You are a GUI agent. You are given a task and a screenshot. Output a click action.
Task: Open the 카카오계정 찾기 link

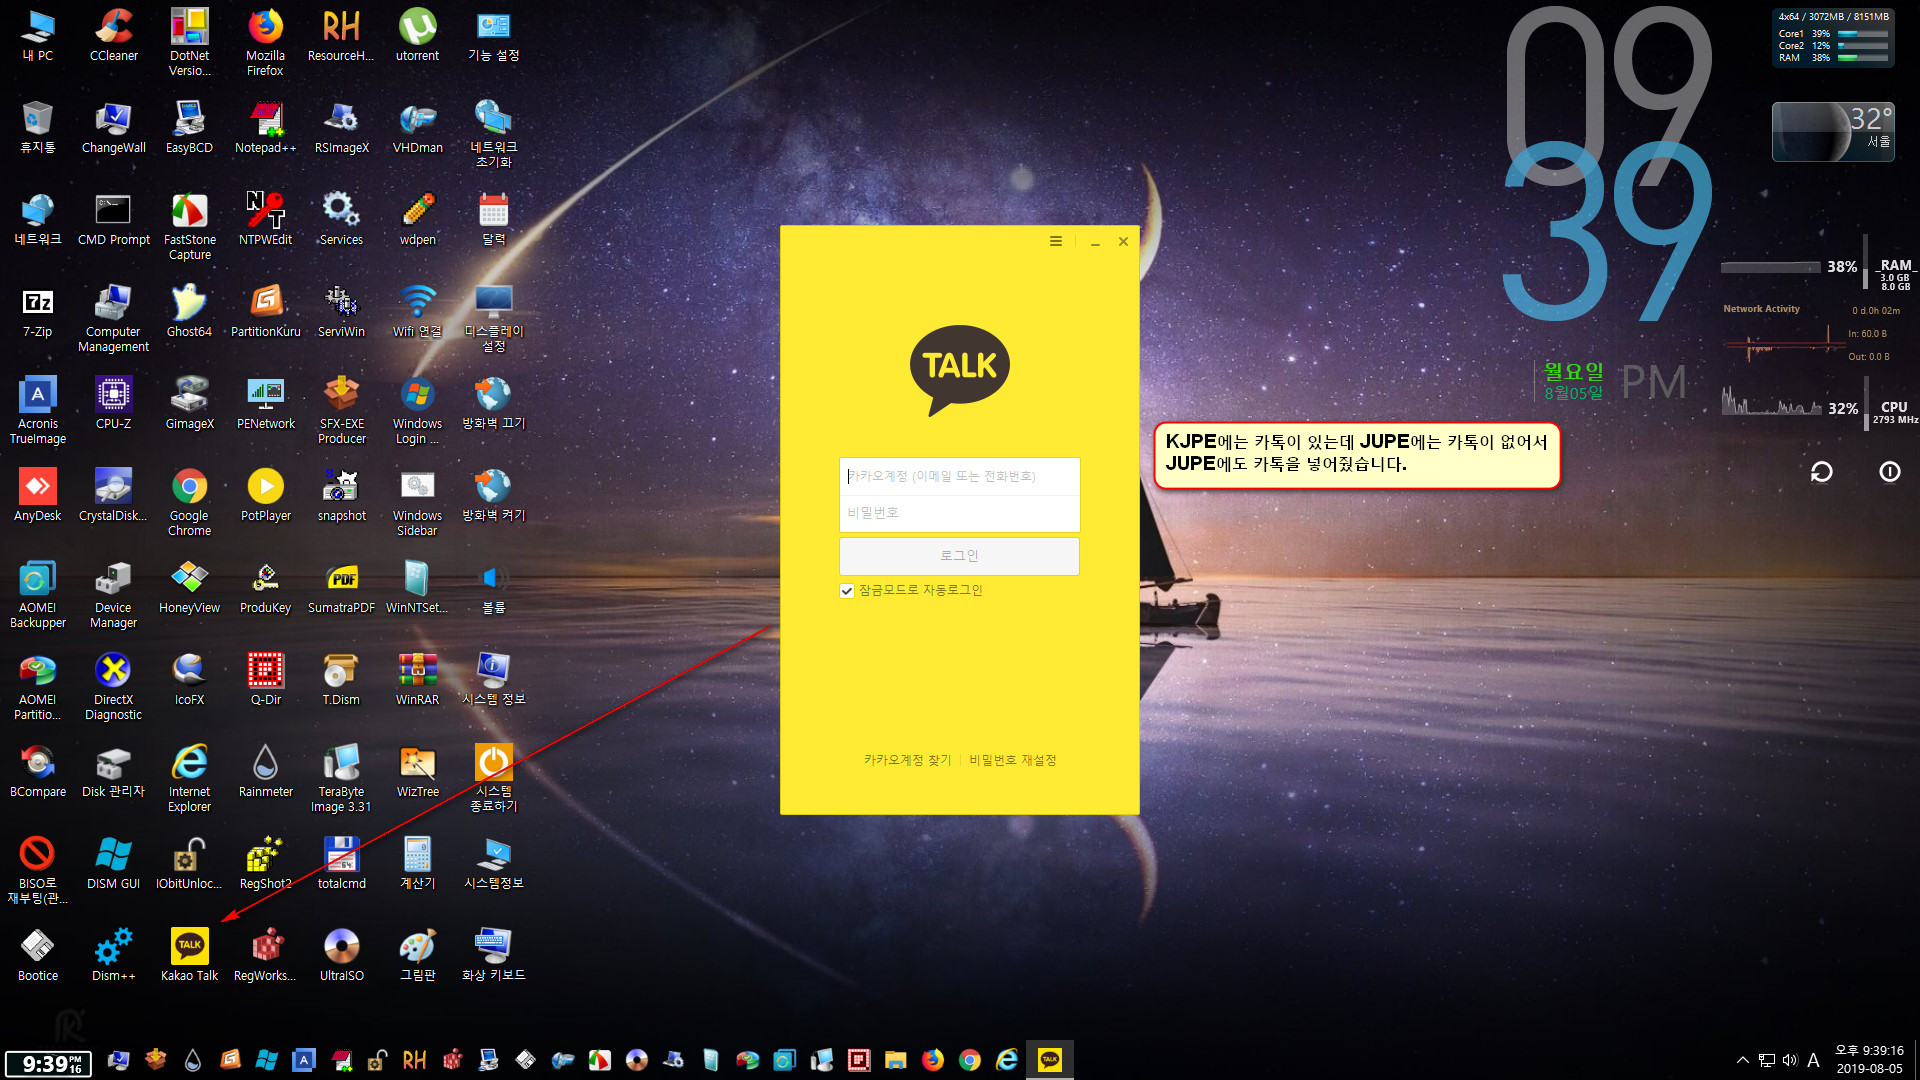(x=907, y=760)
